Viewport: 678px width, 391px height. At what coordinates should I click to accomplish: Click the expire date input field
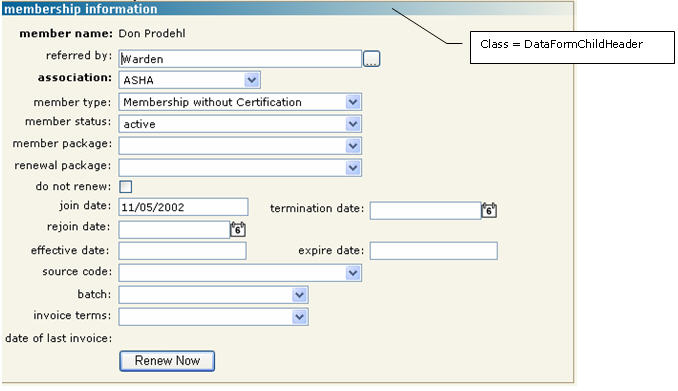434,251
